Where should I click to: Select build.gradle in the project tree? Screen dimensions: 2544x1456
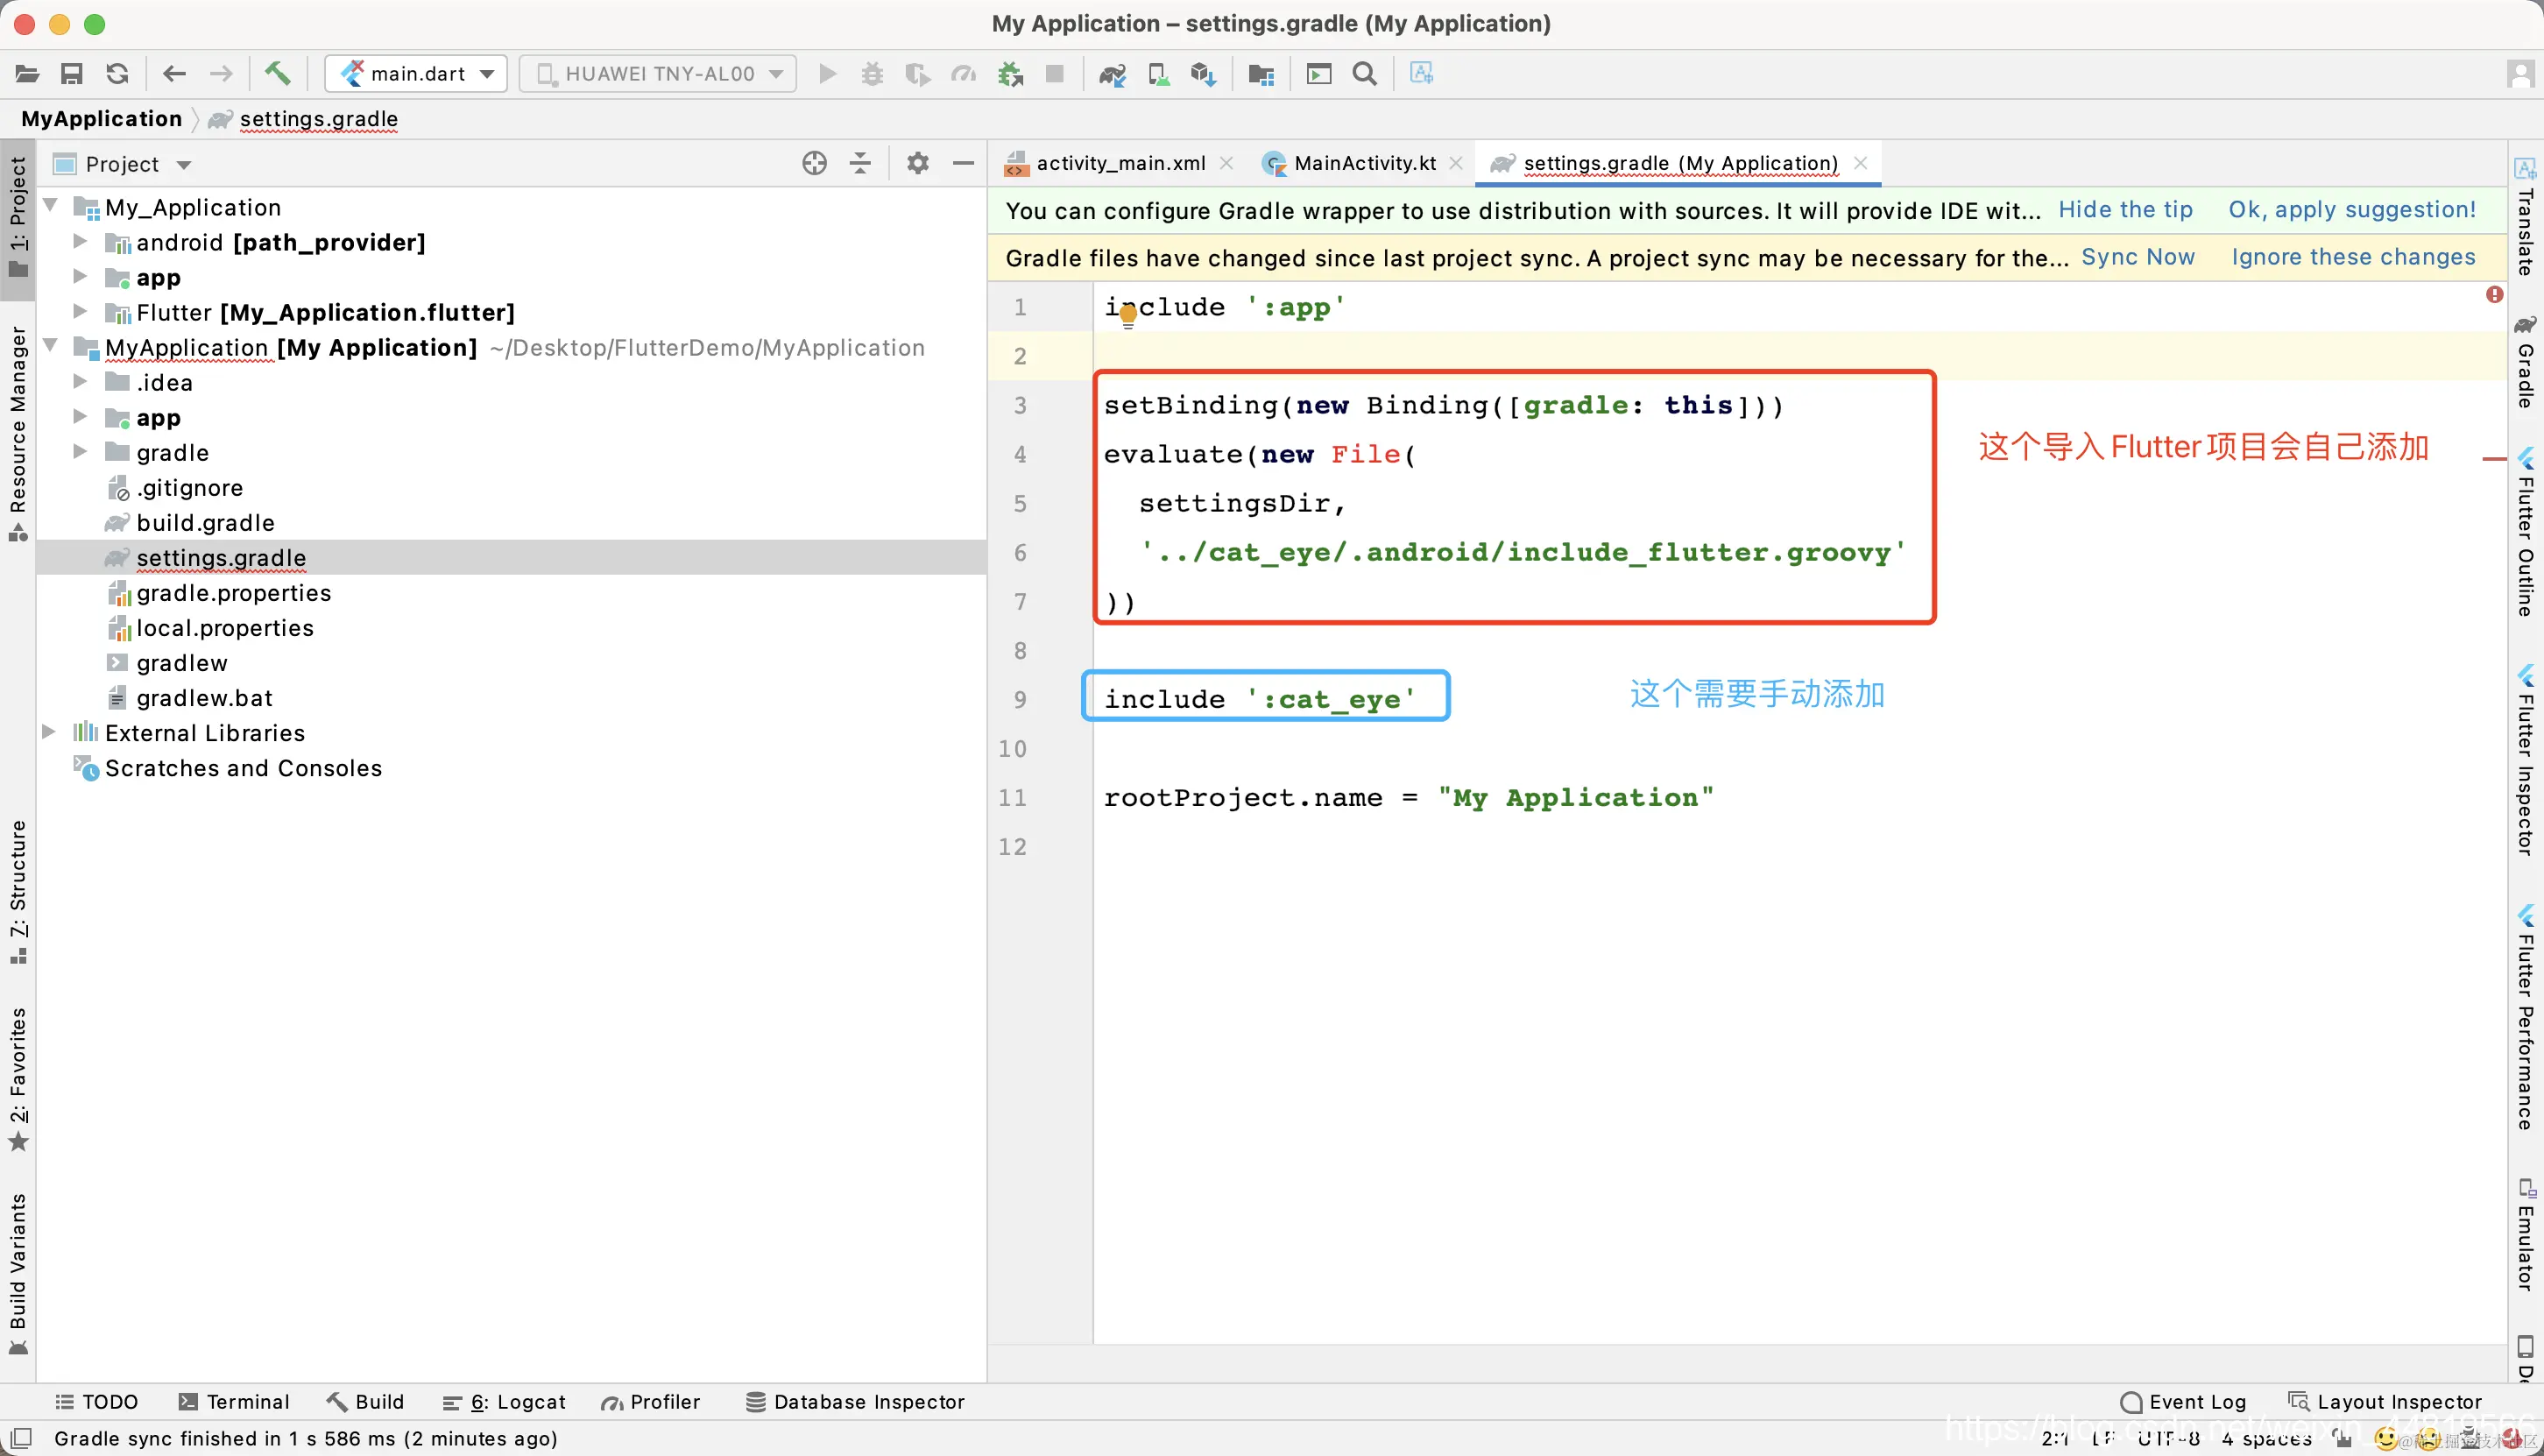(x=205, y=522)
